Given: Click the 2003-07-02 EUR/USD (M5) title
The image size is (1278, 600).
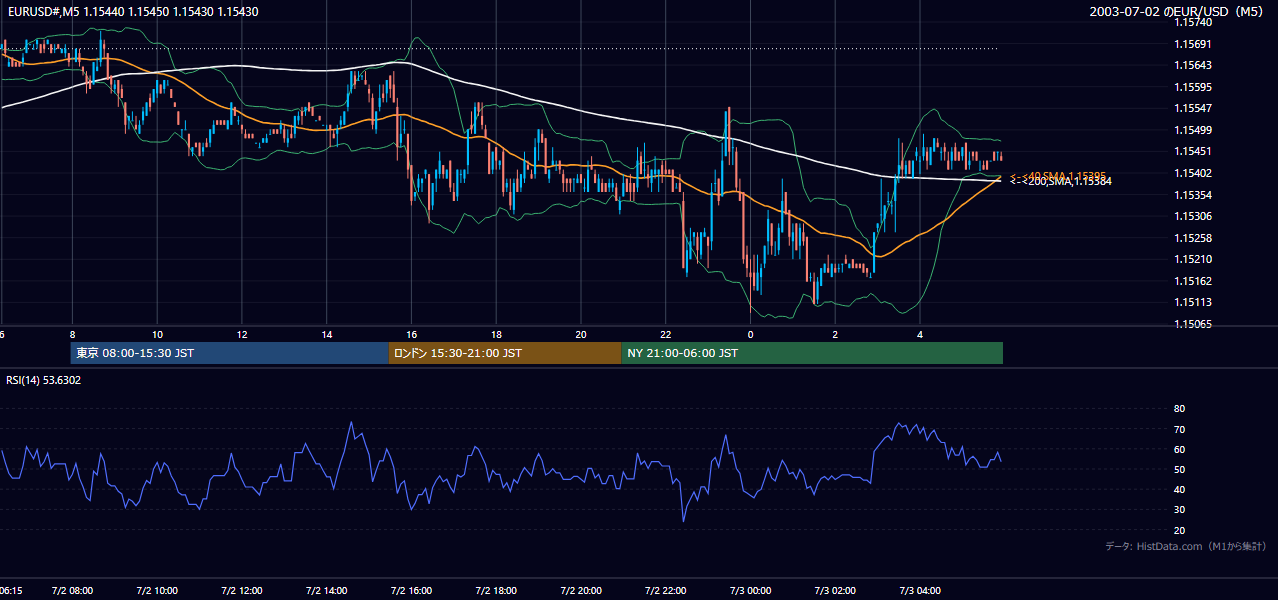Looking at the screenshot, I should 1178,11.
